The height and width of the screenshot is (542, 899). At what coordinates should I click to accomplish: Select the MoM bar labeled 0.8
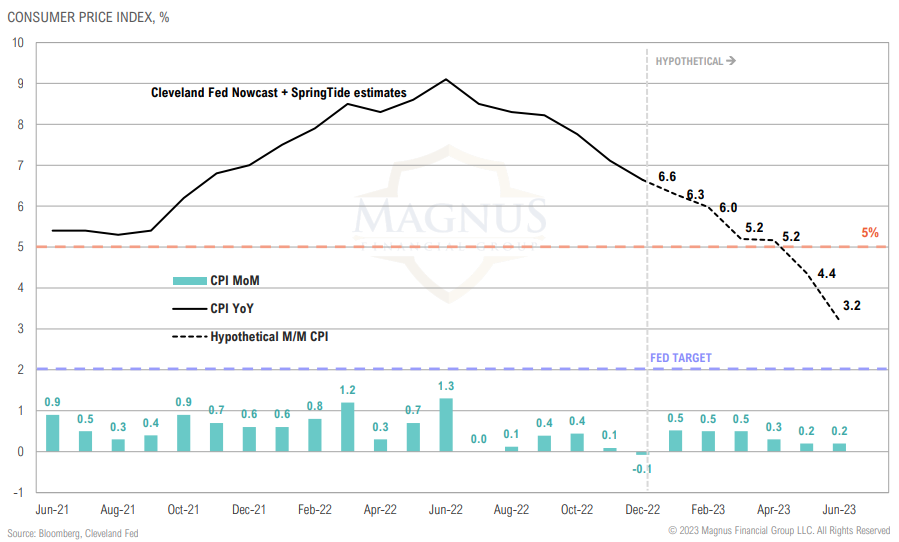click(x=315, y=435)
